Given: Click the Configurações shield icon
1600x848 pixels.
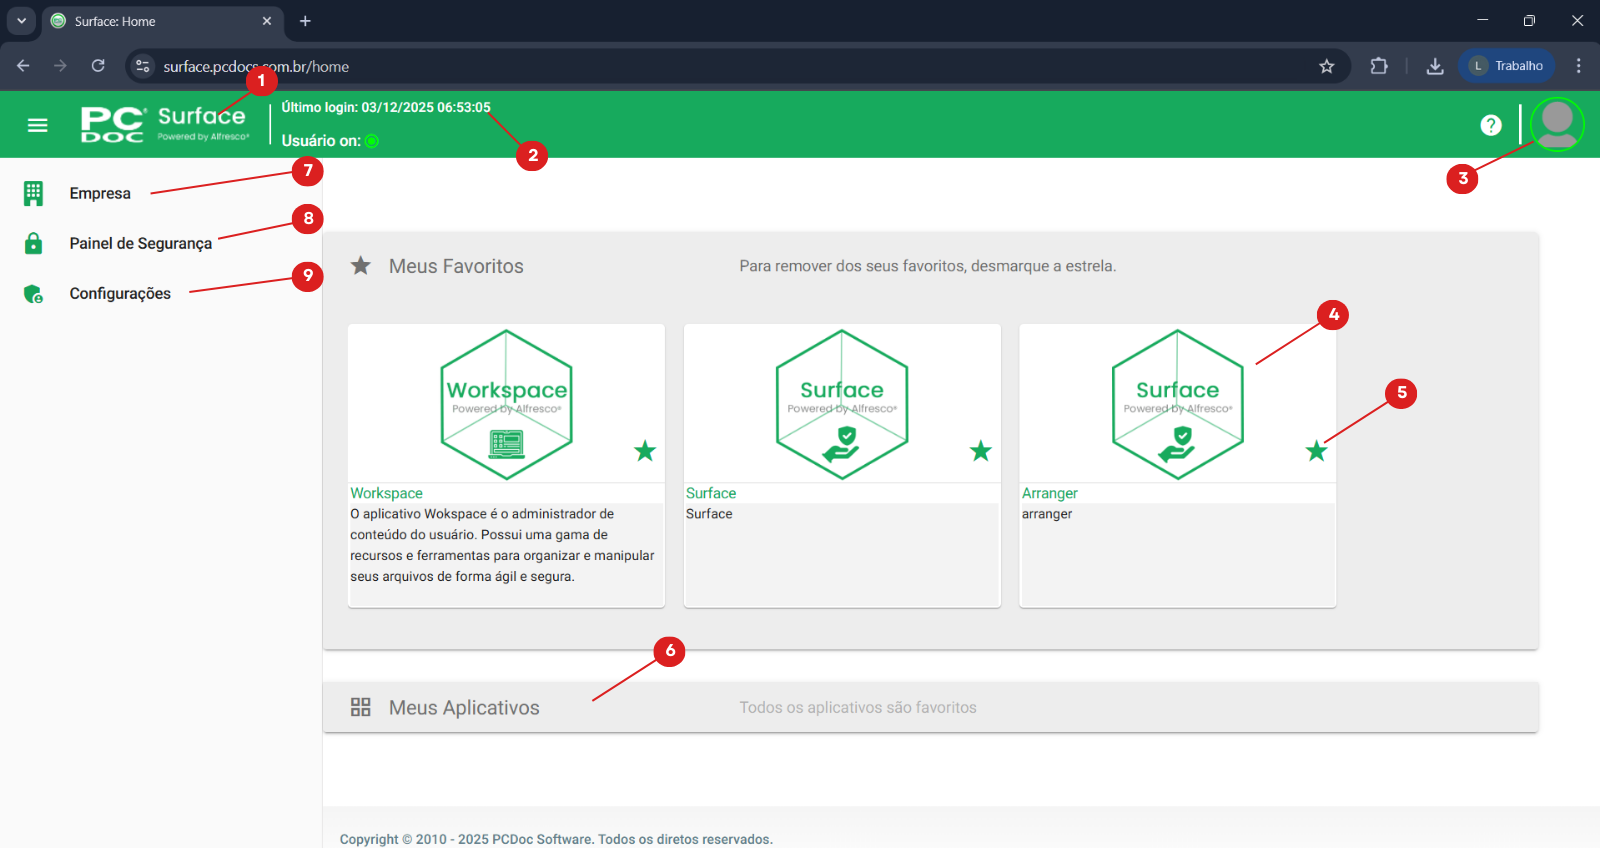Looking at the screenshot, I should tap(33, 294).
